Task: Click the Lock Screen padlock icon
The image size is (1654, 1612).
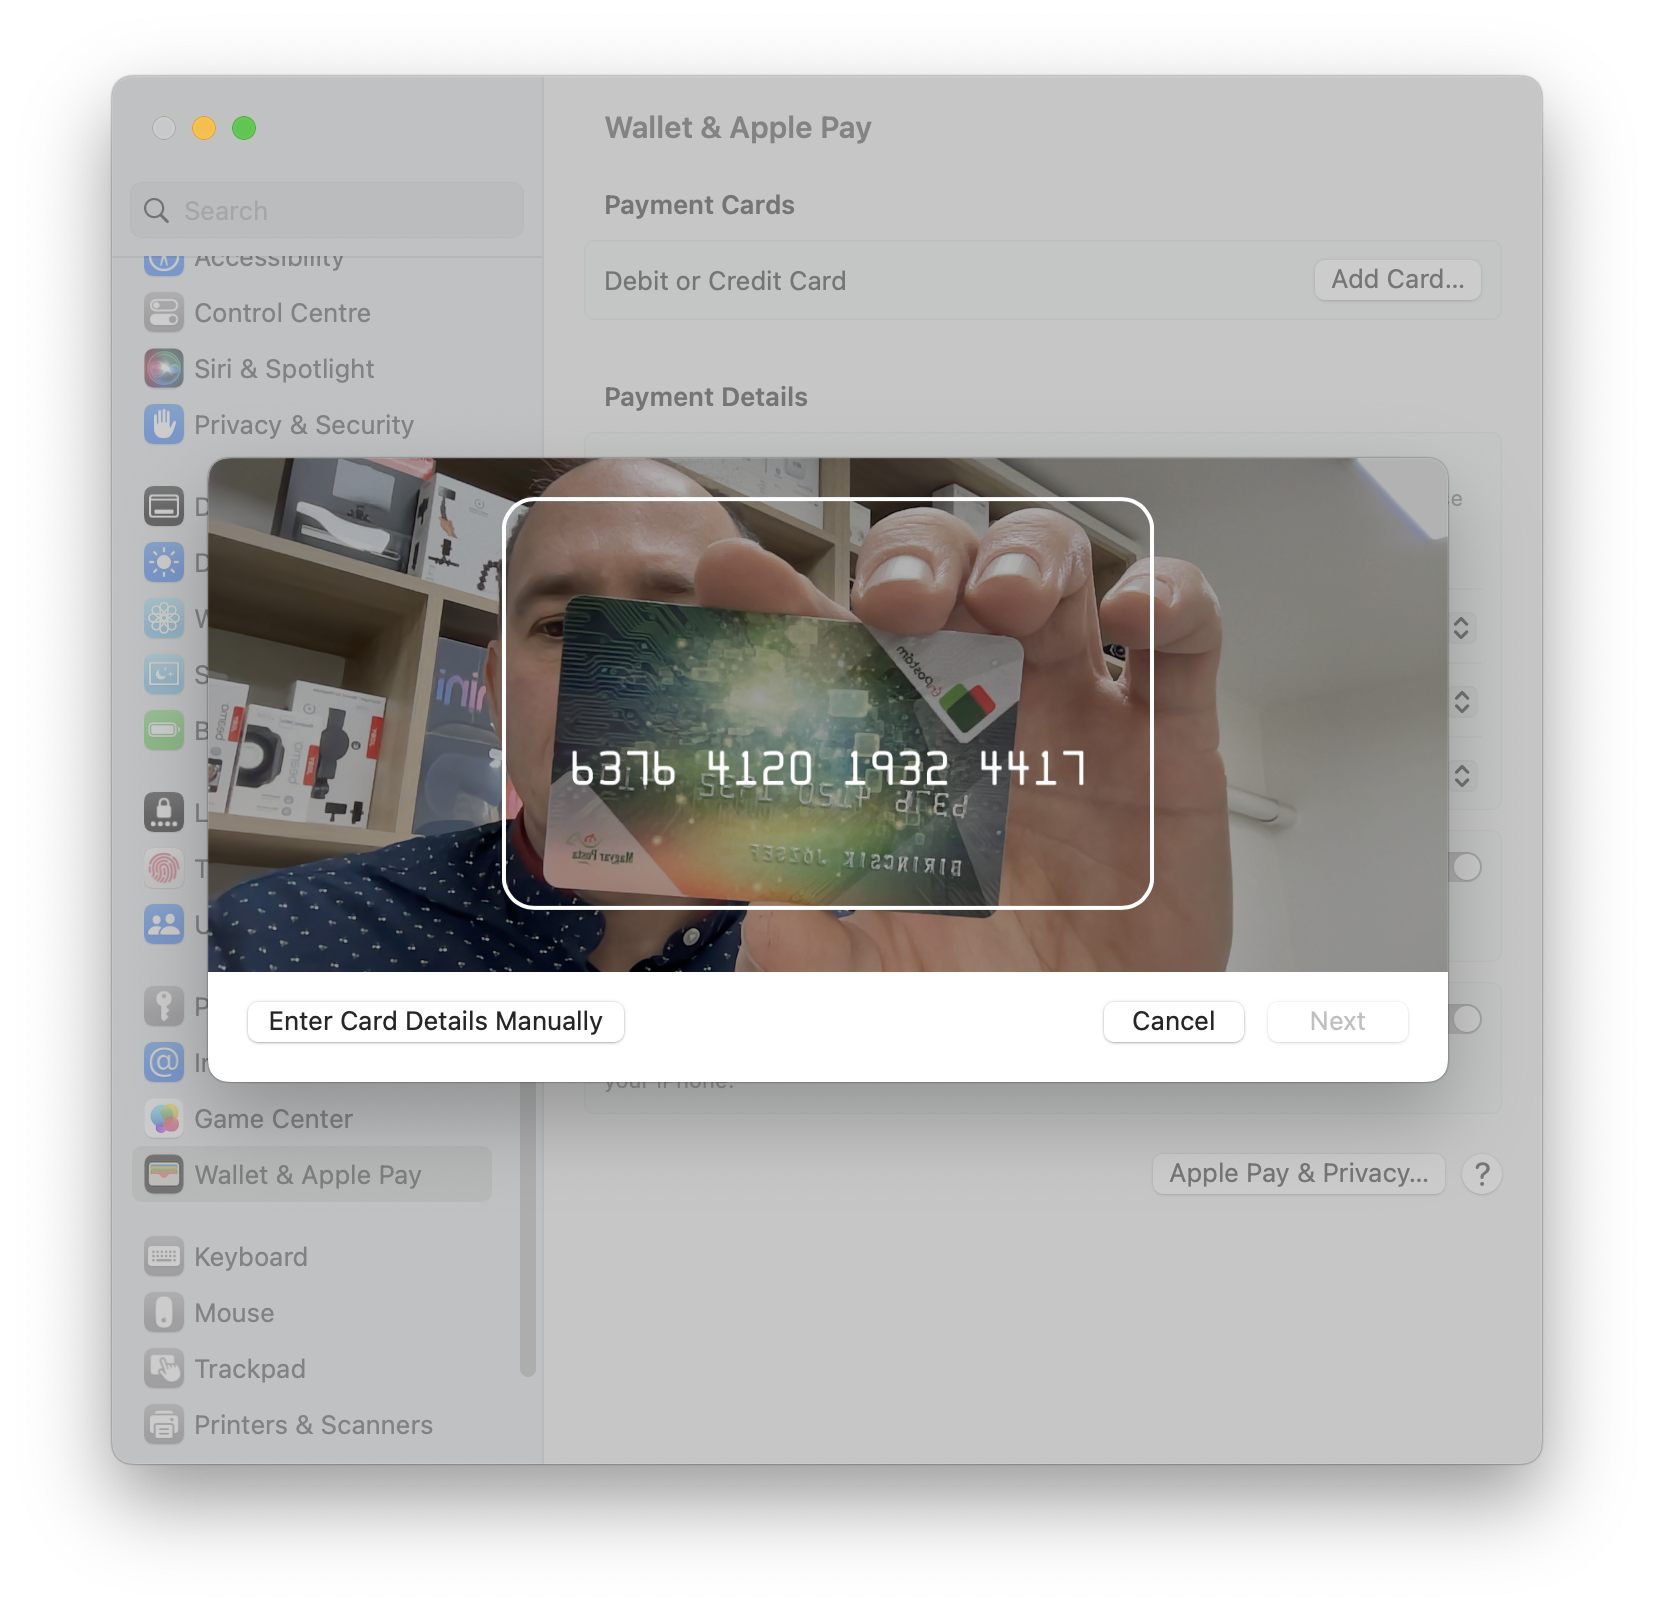Action: (x=164, y=813)
